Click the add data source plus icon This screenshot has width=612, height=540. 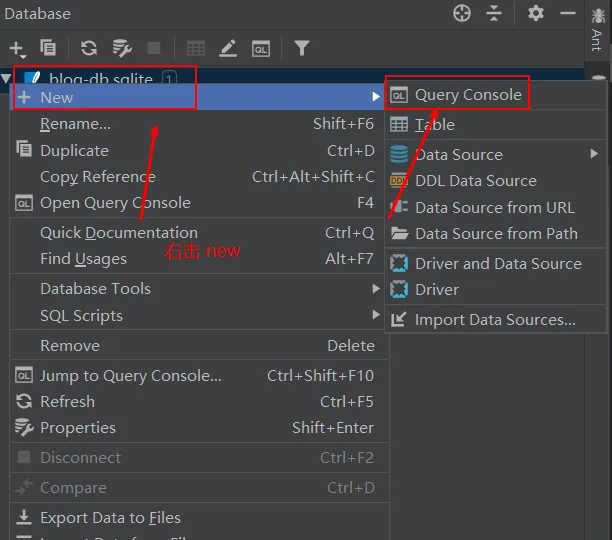point(16,48)
